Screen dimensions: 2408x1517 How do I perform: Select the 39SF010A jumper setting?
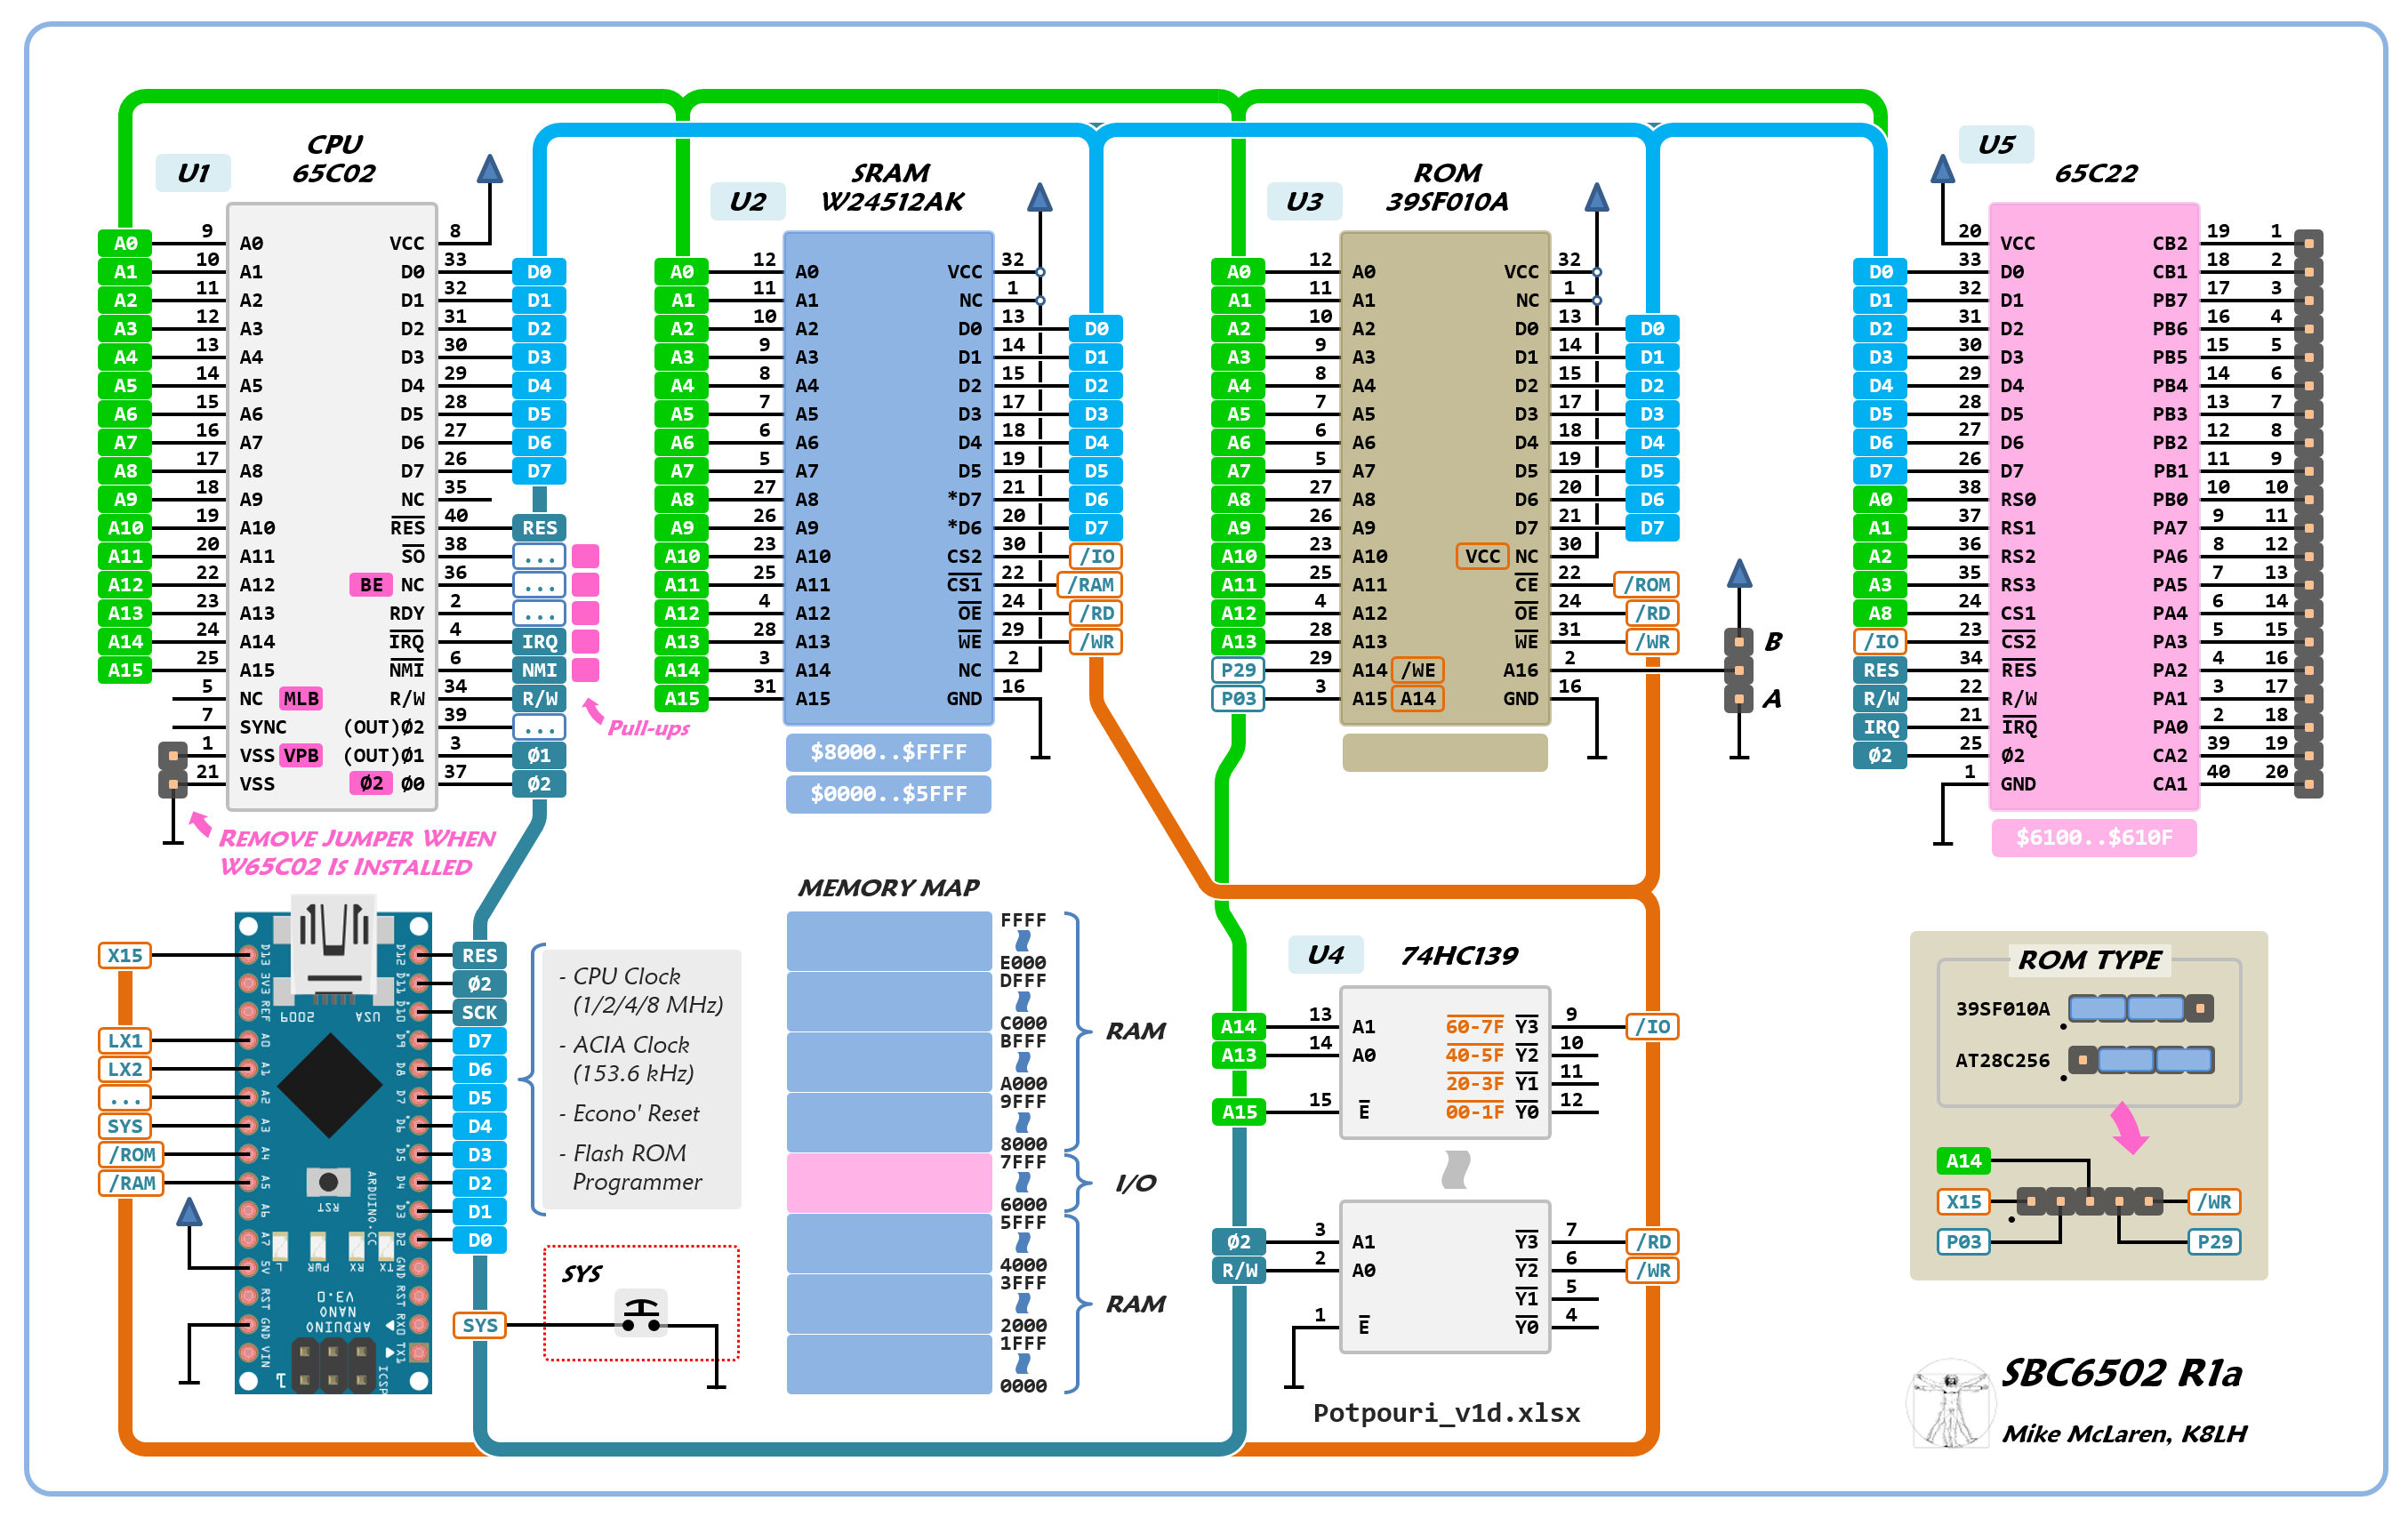[2140, 1008]
